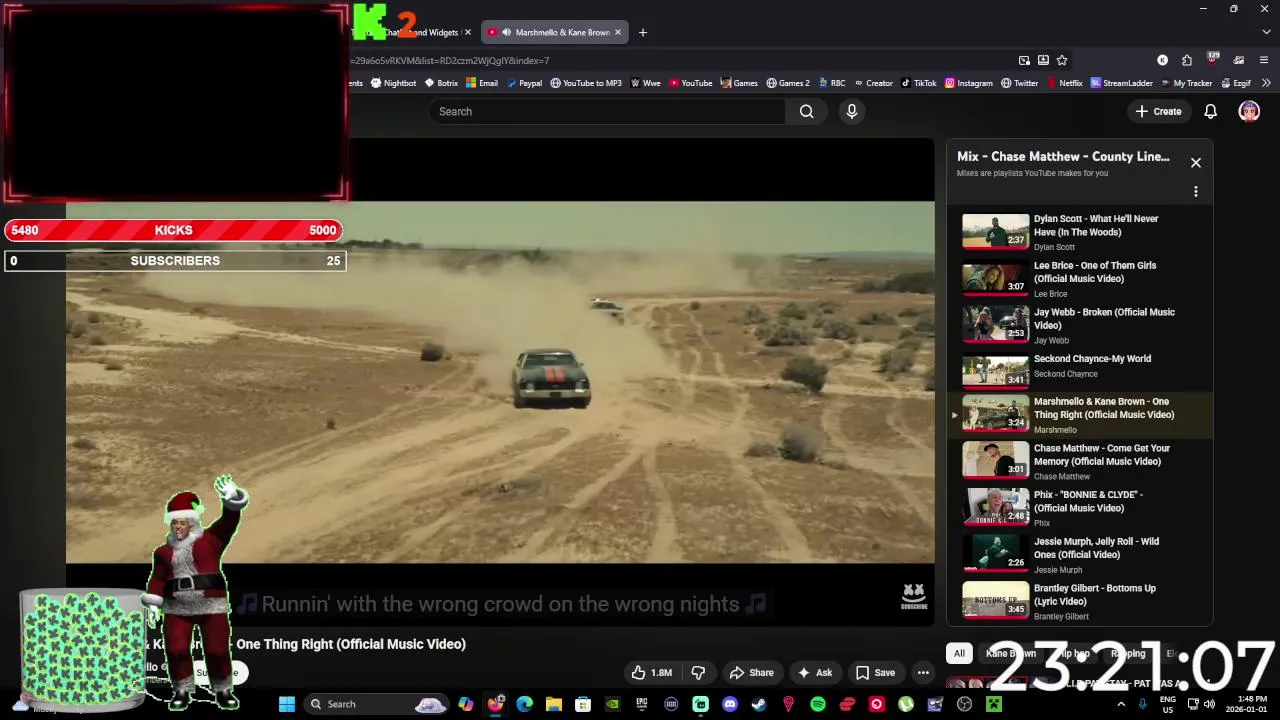Screen dimensions: 1280x720
Task: Close the Chat and Widgets tab
Action: tap(466, 32)
